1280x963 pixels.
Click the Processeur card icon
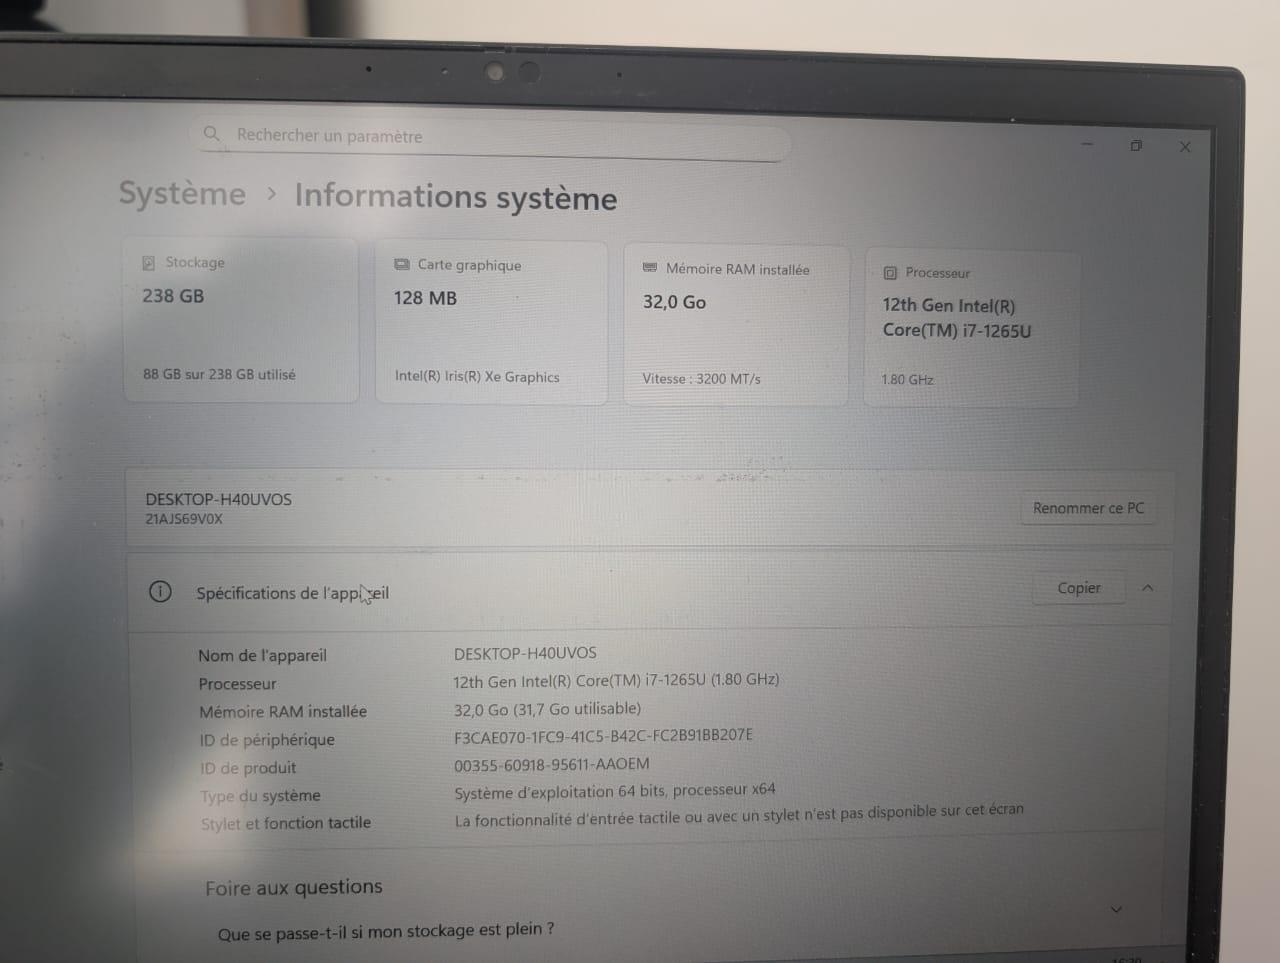890,271
